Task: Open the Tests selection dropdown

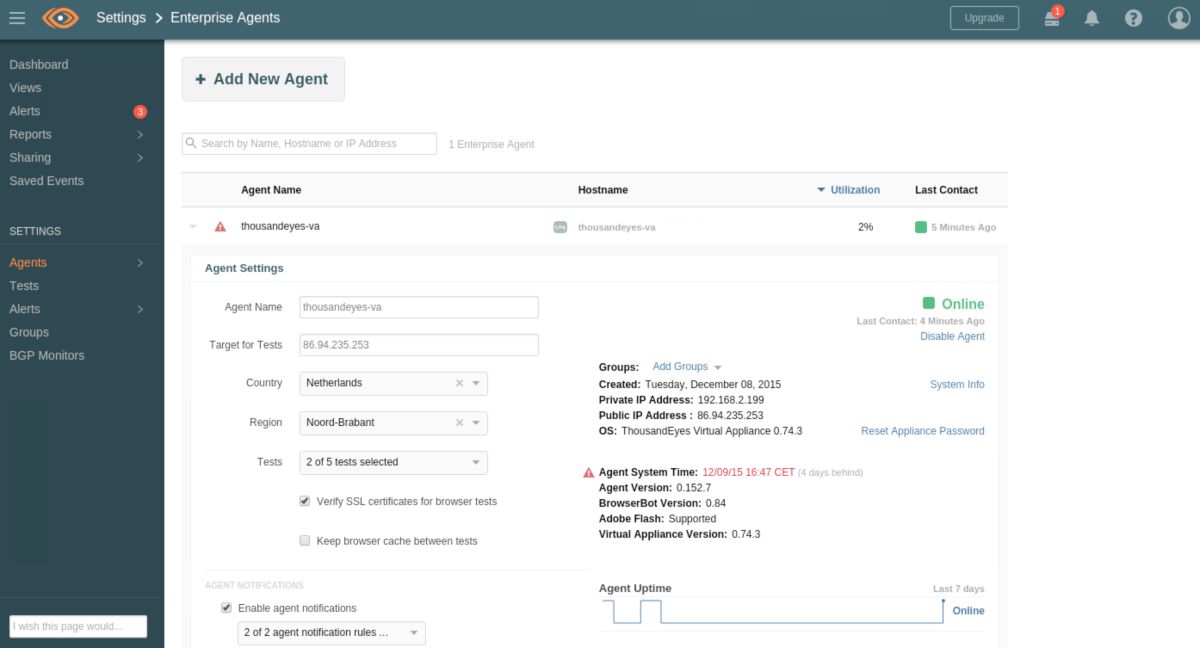Action: (393, 462)
